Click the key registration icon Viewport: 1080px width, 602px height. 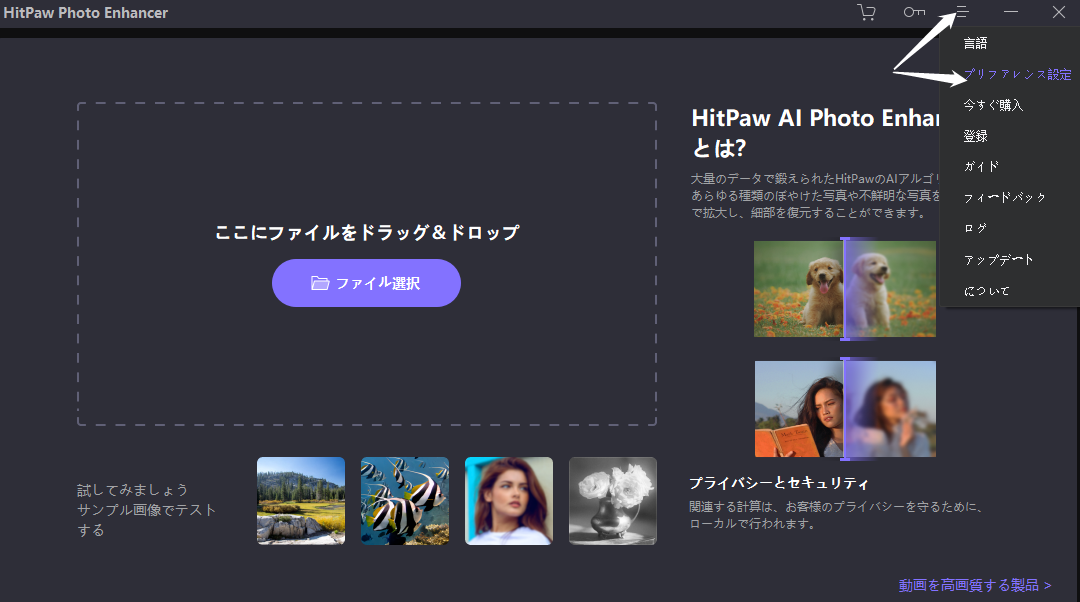(x=914, y=12)
